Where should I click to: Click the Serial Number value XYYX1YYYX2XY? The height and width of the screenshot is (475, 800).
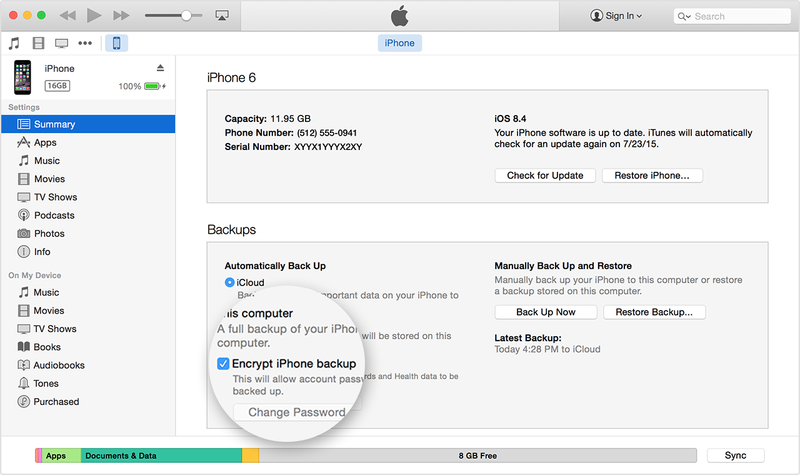click(x=328, y=147)
